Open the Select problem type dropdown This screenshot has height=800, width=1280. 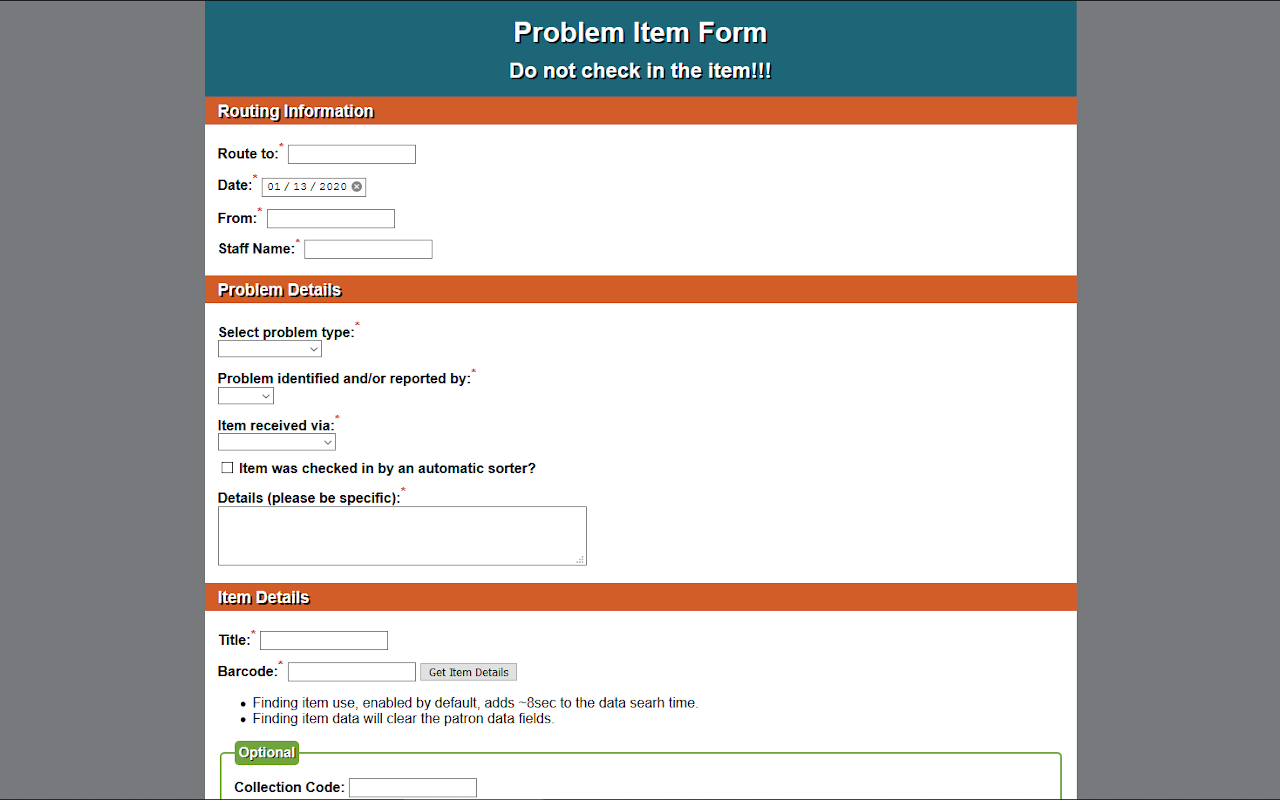(x=270, y=349)
